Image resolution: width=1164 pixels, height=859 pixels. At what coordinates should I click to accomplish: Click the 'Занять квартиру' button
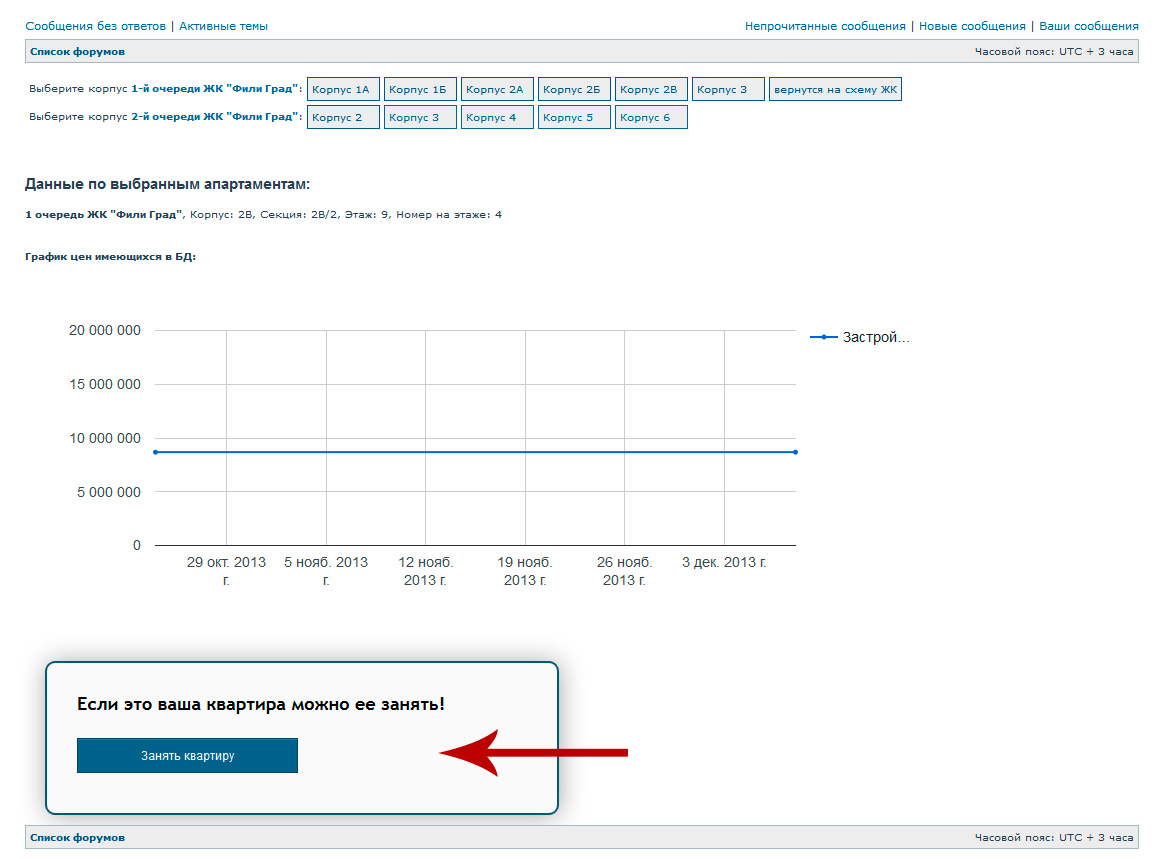tap(187, 755)
